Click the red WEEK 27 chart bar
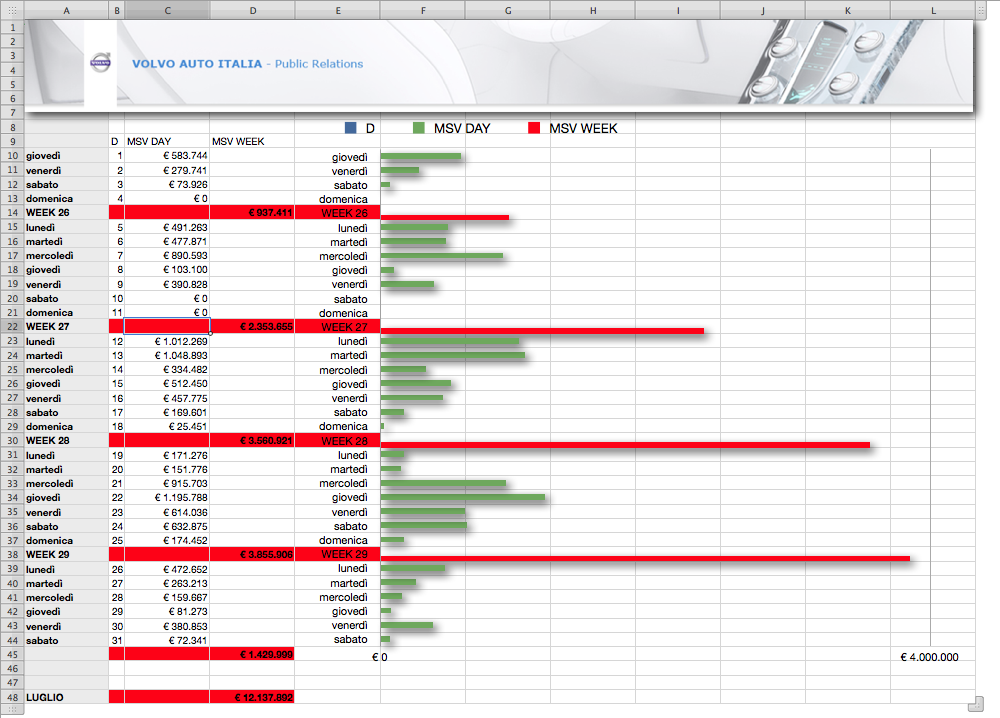 coord(542,330)
